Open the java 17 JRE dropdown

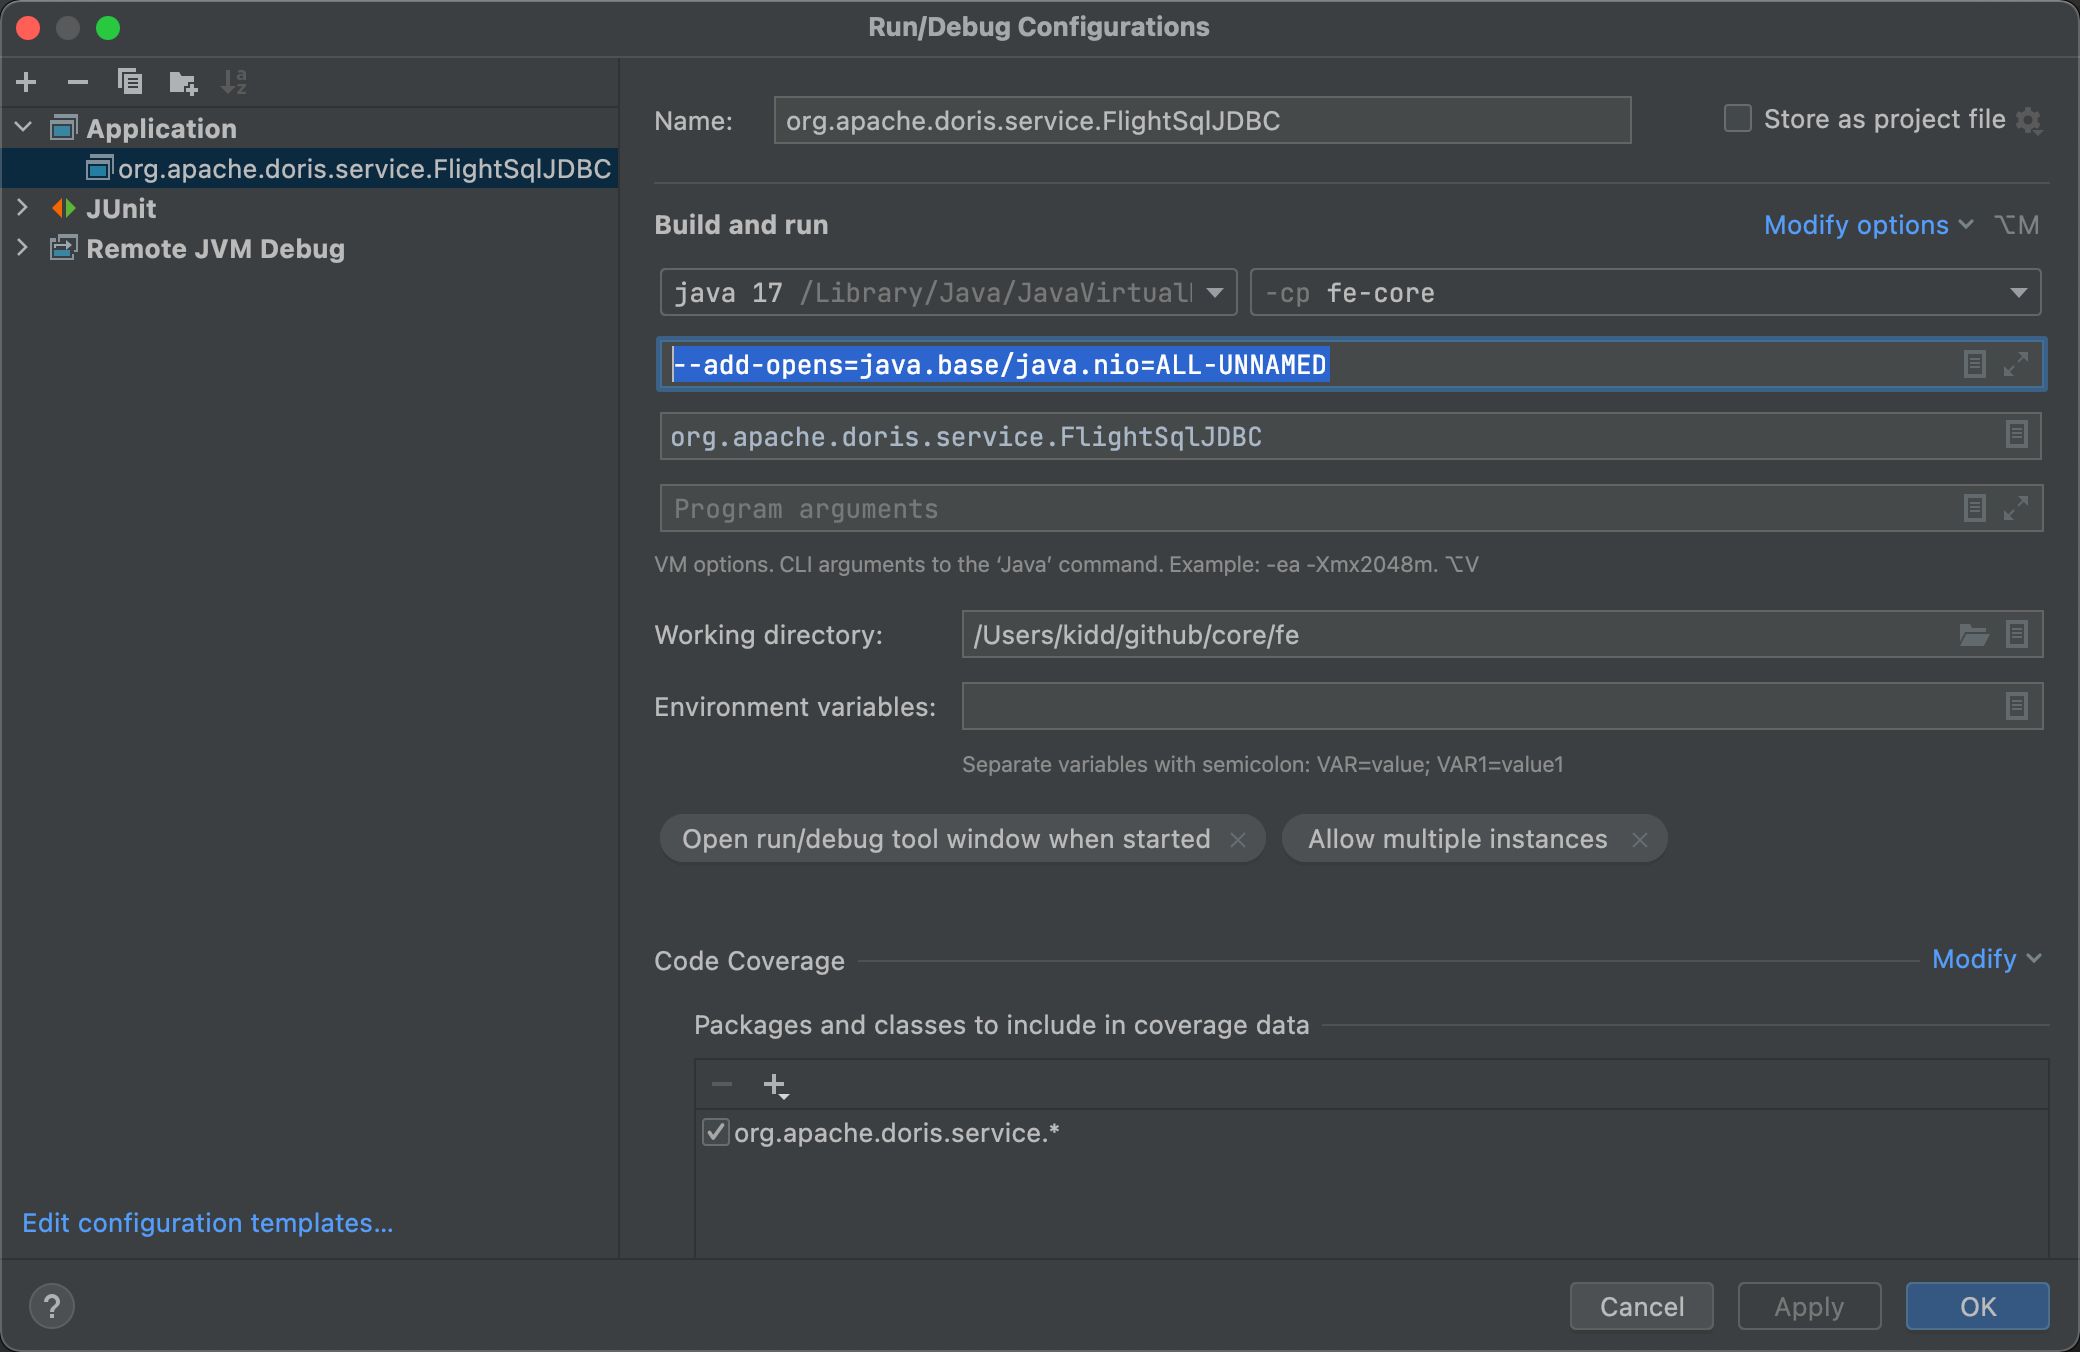click(x=1215, y=292)
